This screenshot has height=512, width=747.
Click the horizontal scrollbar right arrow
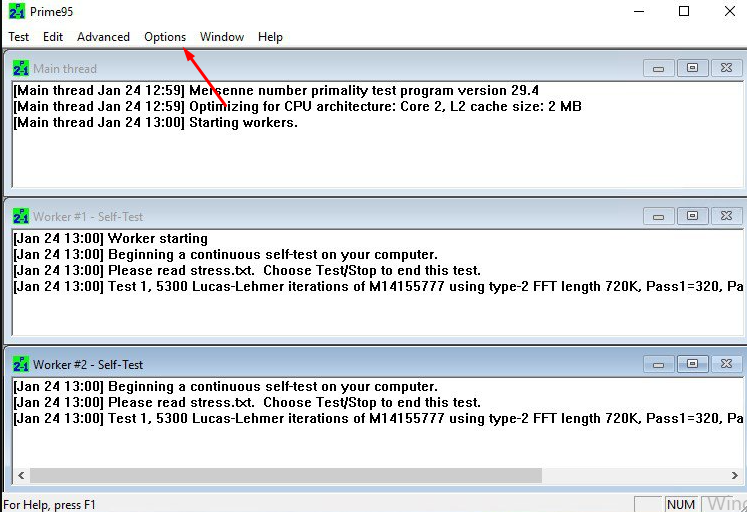[734, 475]
